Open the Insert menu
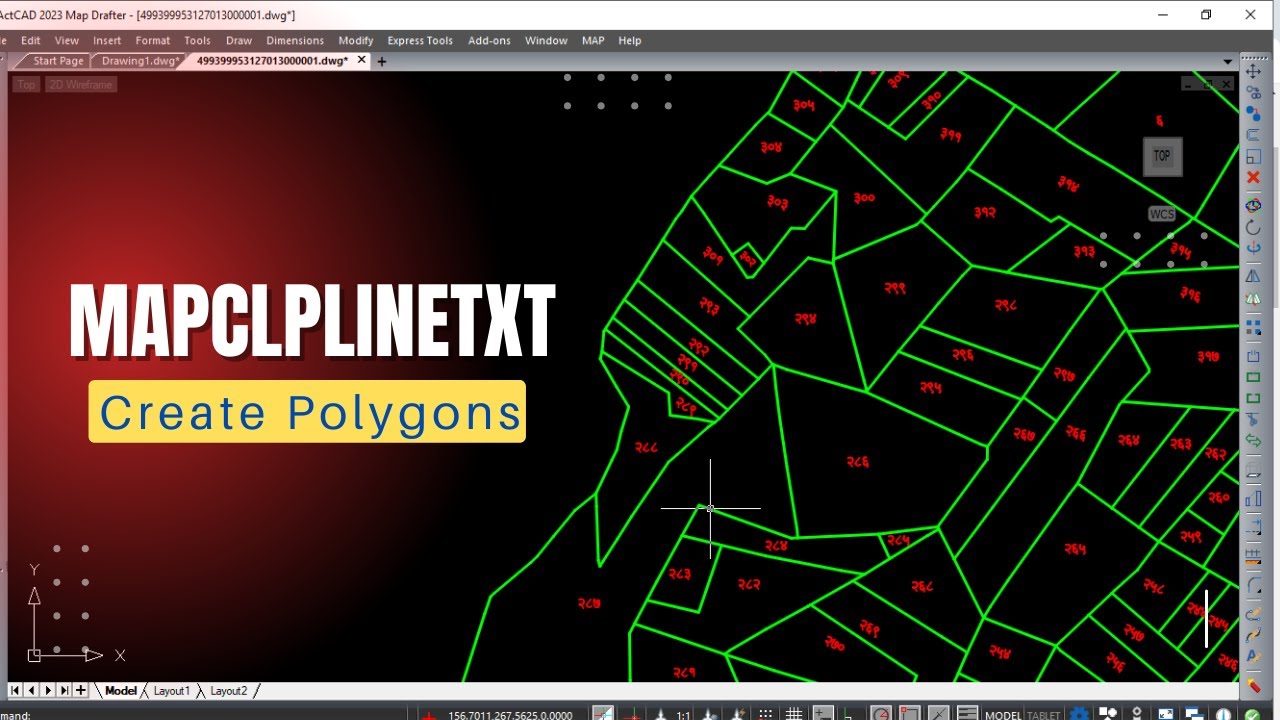 107,40
